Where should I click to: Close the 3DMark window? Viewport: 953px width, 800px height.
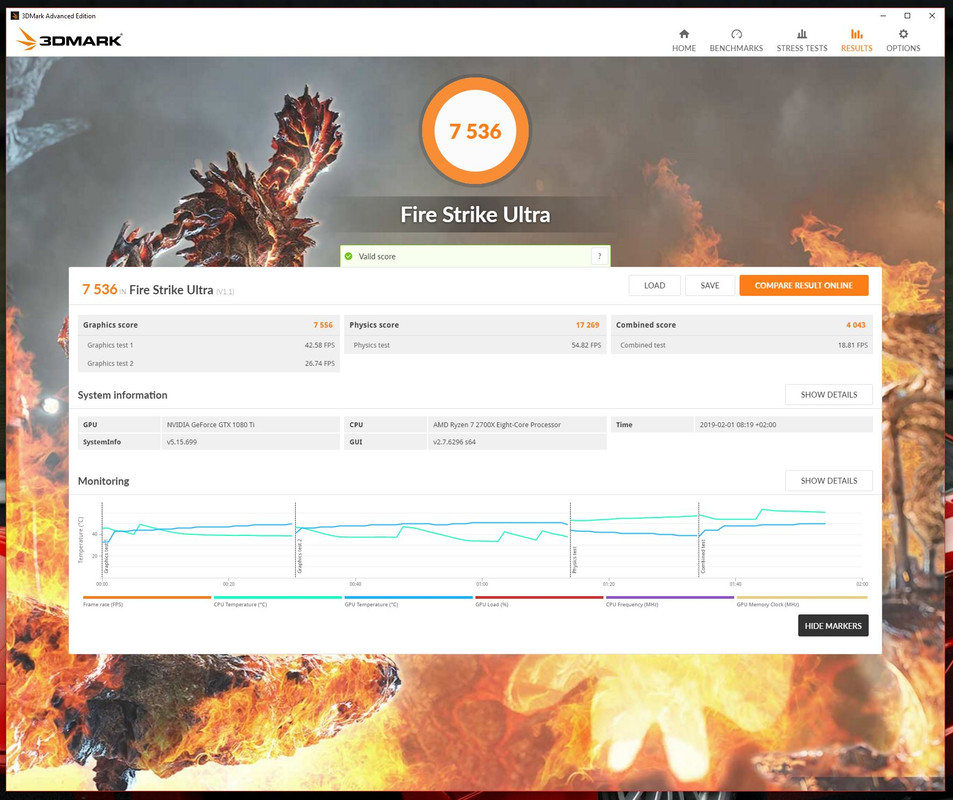click(932, 16)
